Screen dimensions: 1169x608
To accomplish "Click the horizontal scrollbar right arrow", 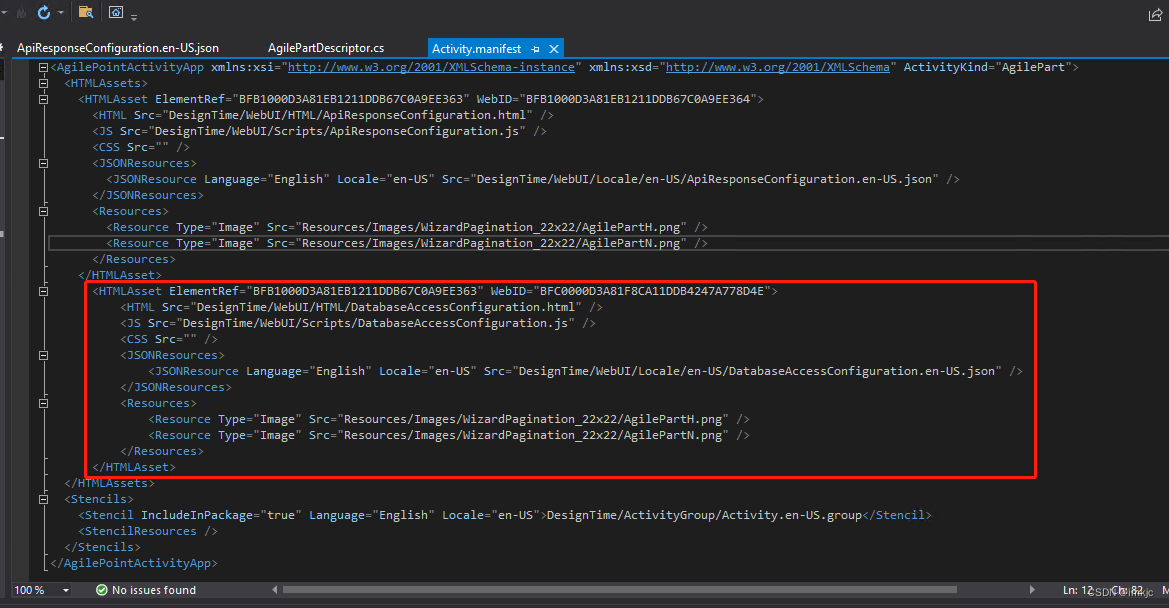I will point(1033,590).
